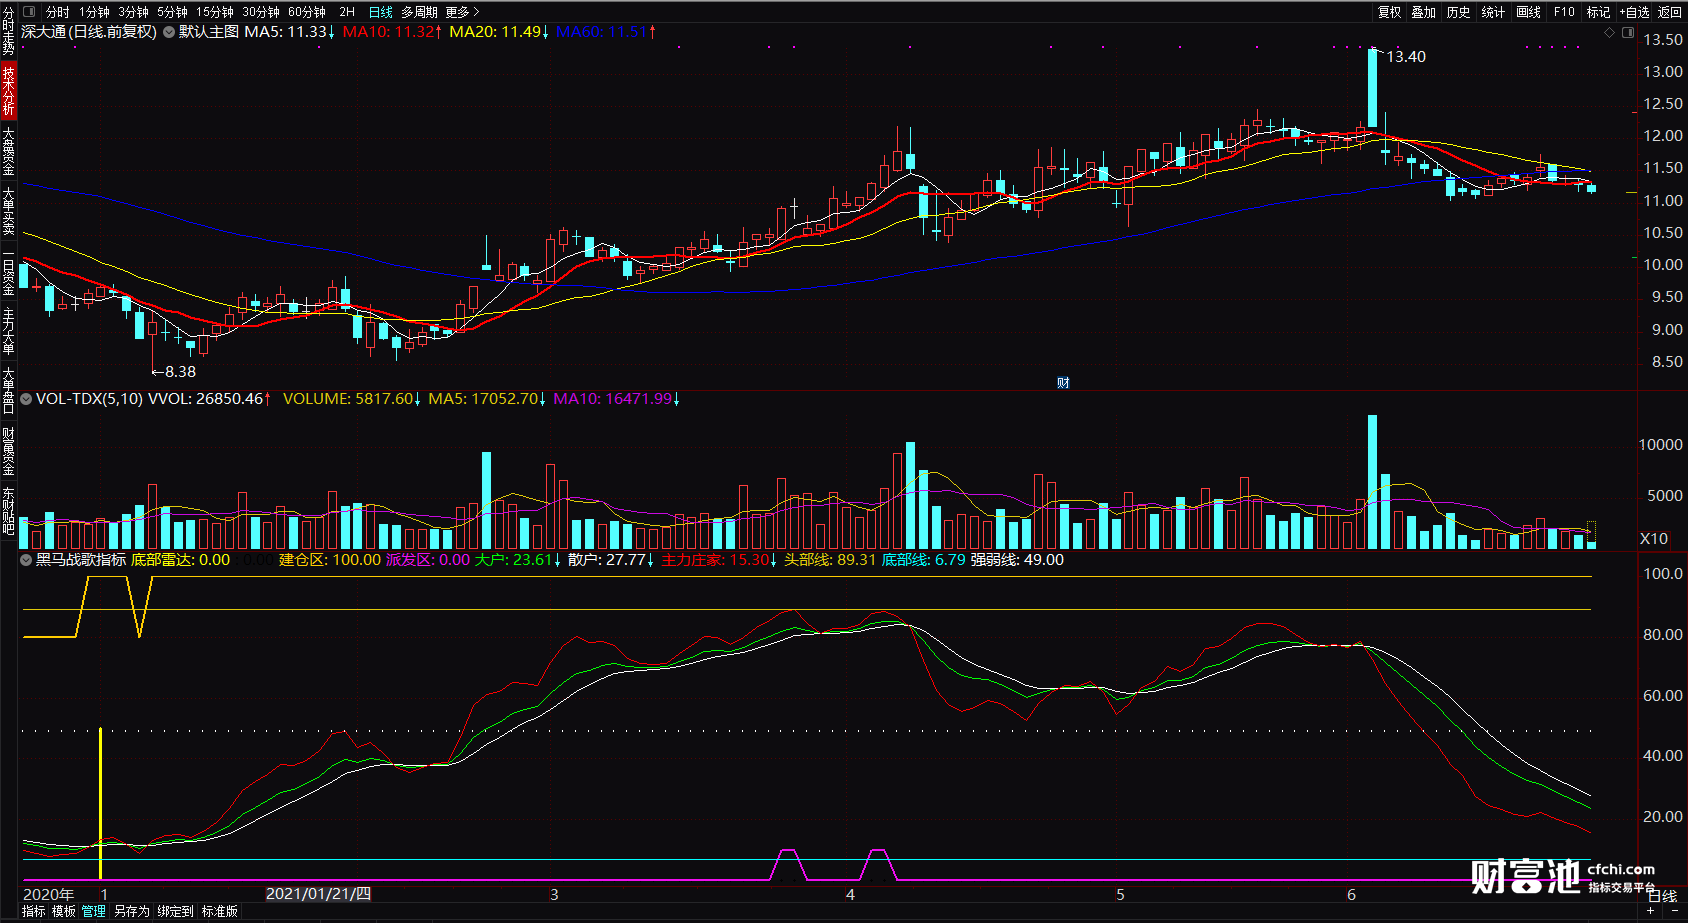Open the 财富资金 sidebar tab
Viewport: 1688px width, 923px height.
(8, 451)
